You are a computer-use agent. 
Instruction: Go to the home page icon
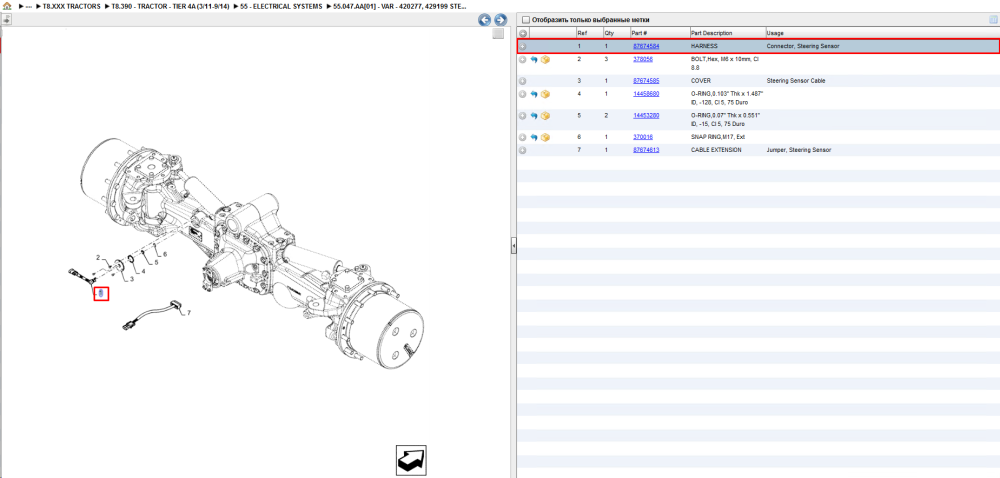point(7,6)
